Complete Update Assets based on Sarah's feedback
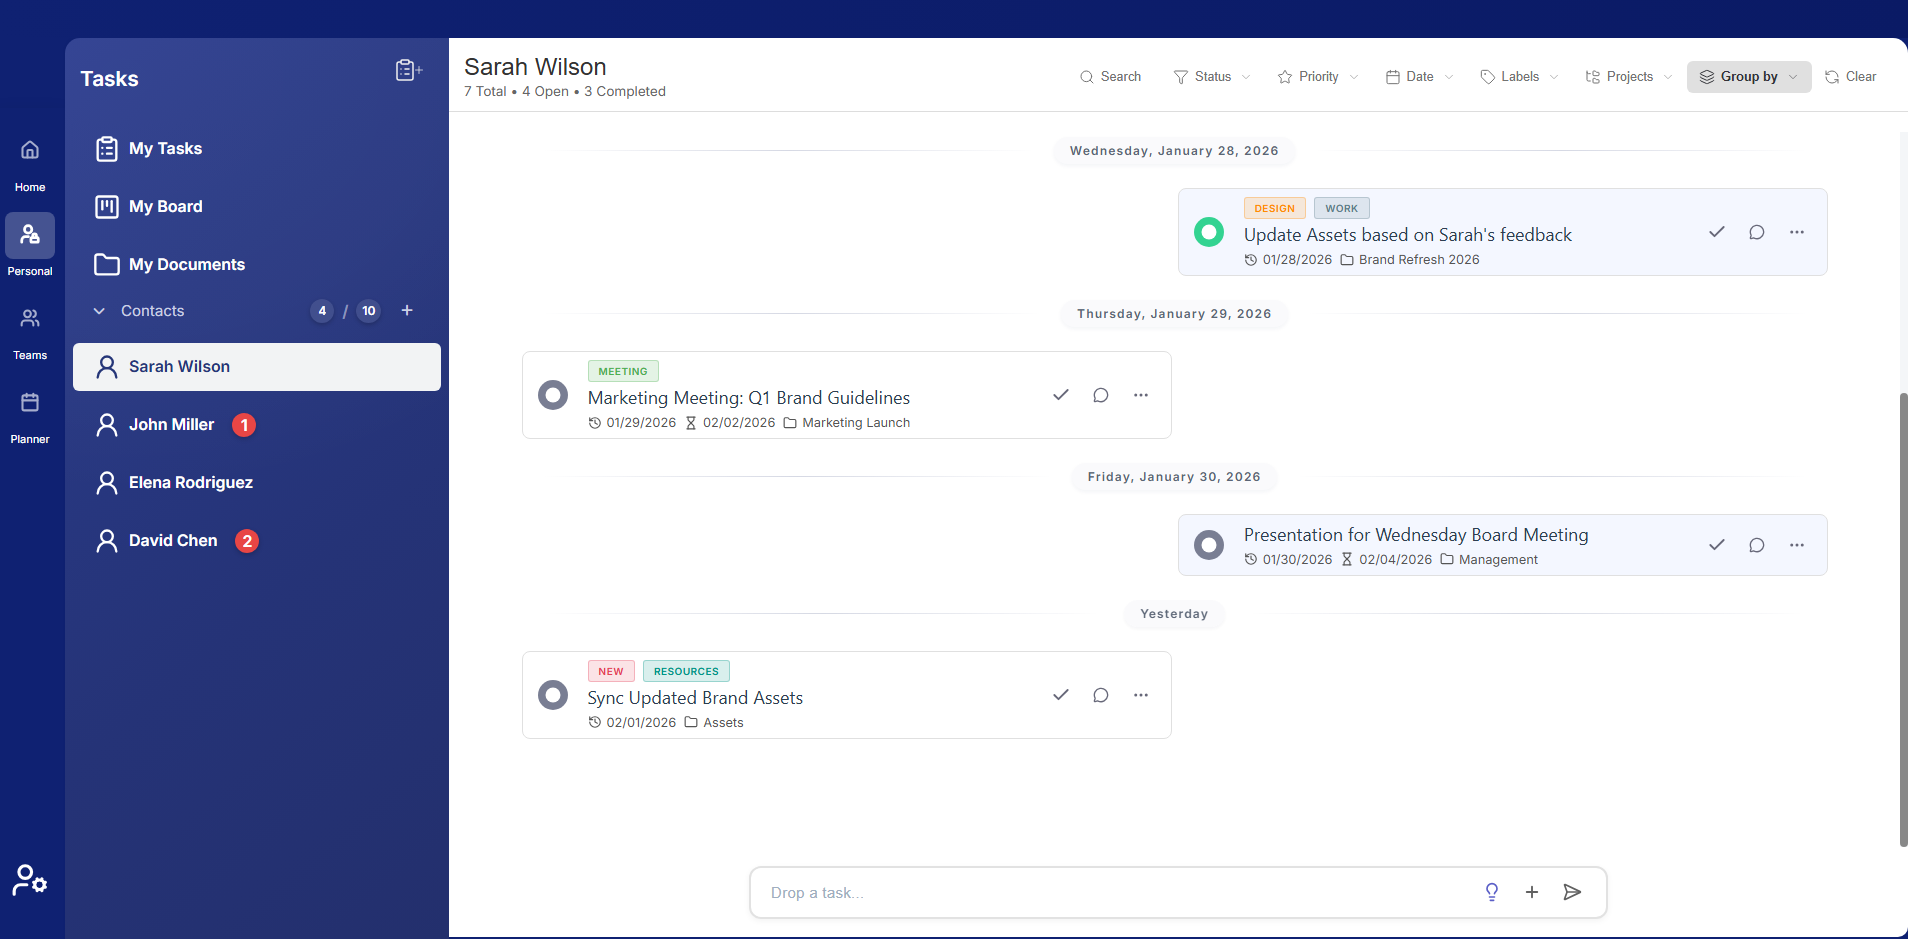This screenshot has height=939, width=1908. [1717, 232]
